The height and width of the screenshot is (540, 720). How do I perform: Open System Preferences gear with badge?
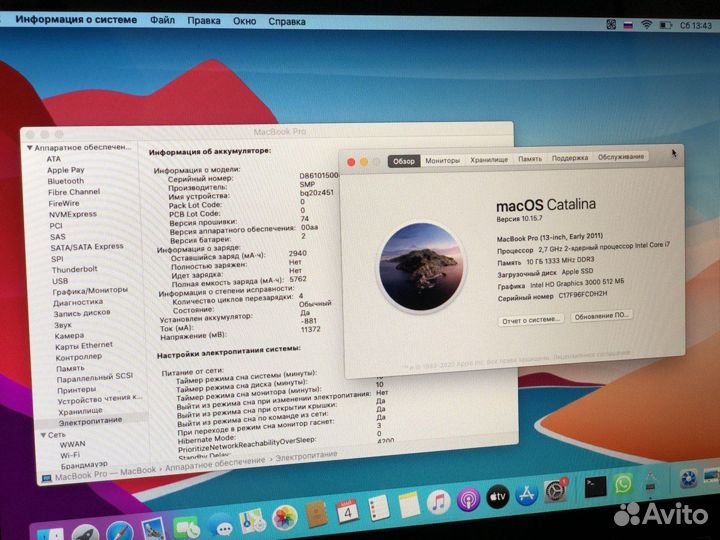556,491
